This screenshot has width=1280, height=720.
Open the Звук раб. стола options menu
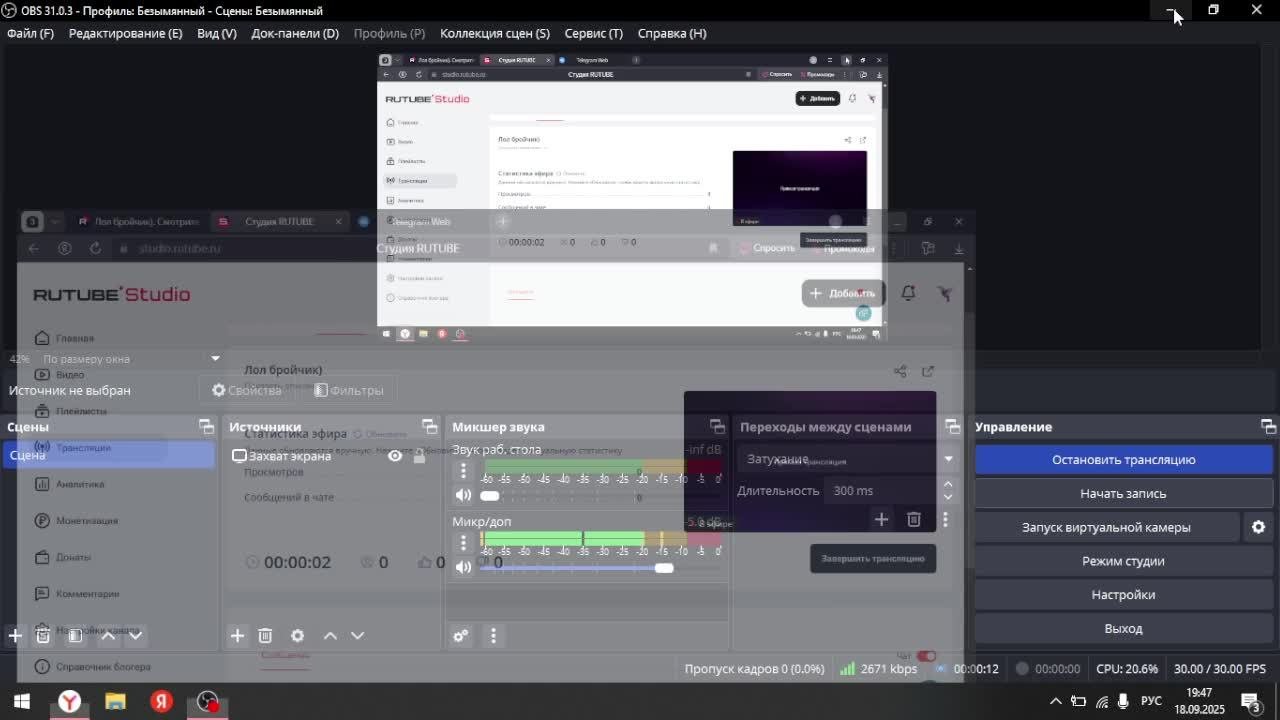(463, 471)
